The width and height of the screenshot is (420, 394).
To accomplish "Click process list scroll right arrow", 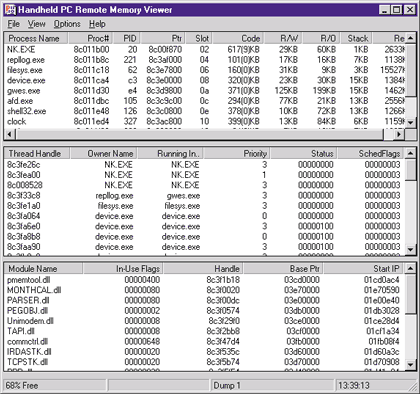I will click(x=399, y=134).
